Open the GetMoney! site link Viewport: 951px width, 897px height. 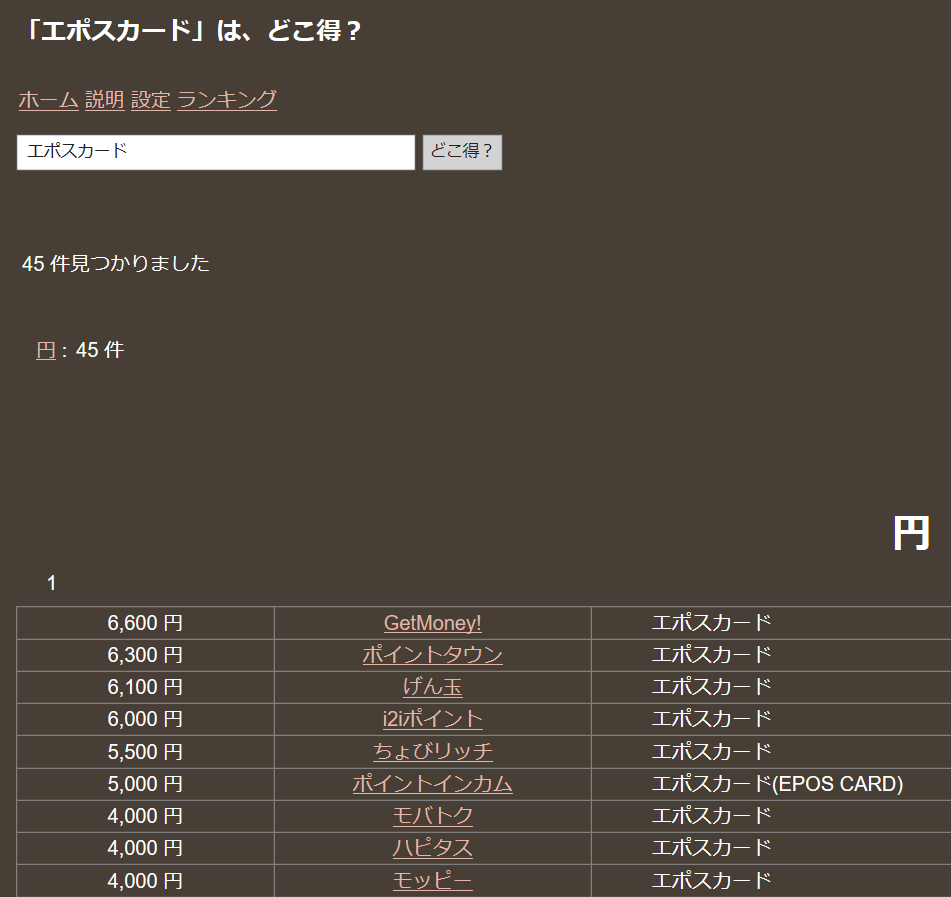point(432,623)
